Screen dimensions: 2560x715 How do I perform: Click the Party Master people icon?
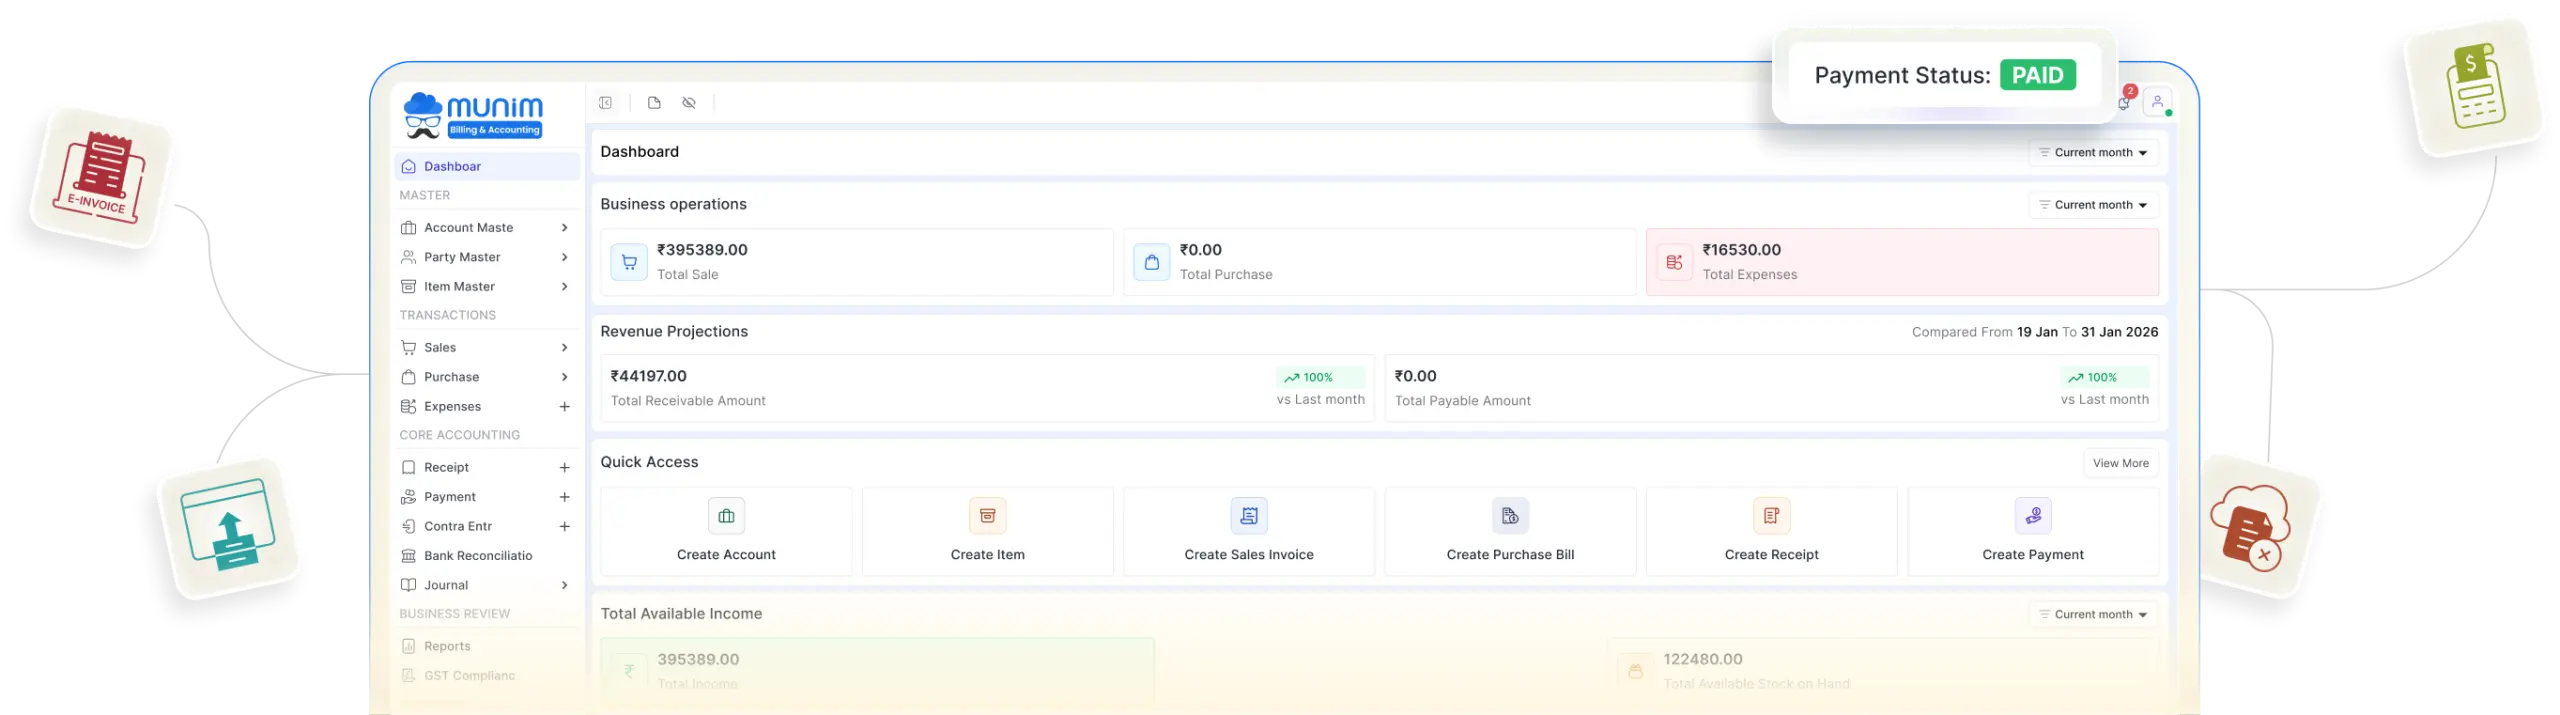[x=408, y=257]
